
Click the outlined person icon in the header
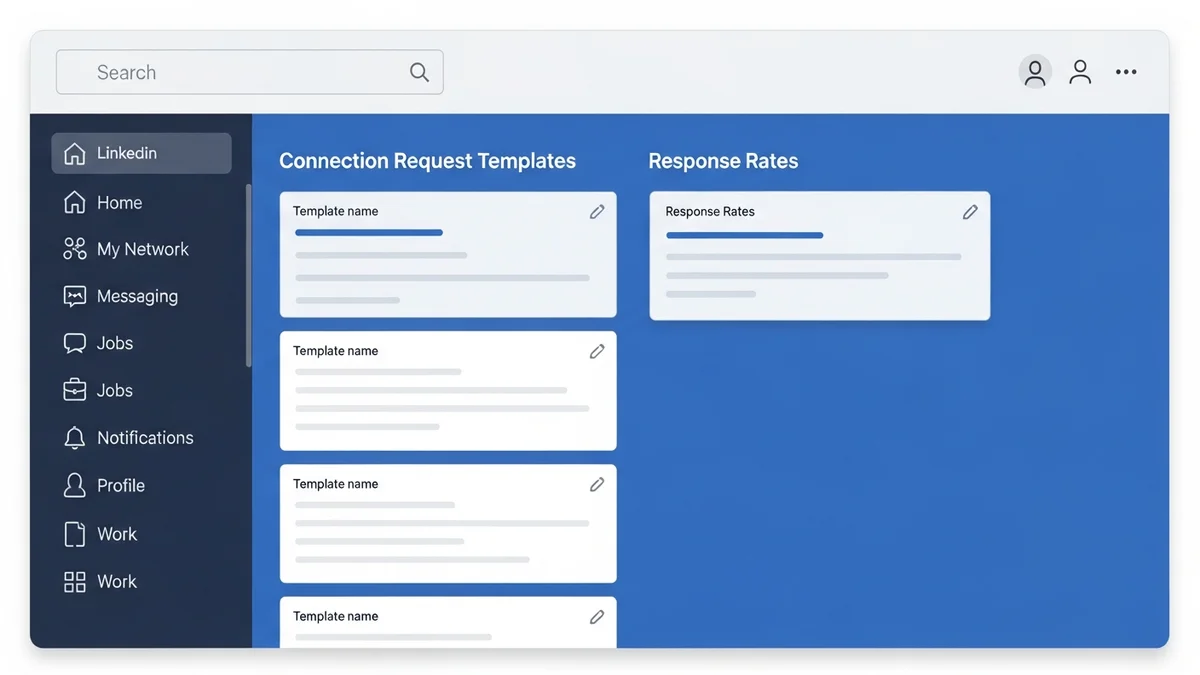1080,72
